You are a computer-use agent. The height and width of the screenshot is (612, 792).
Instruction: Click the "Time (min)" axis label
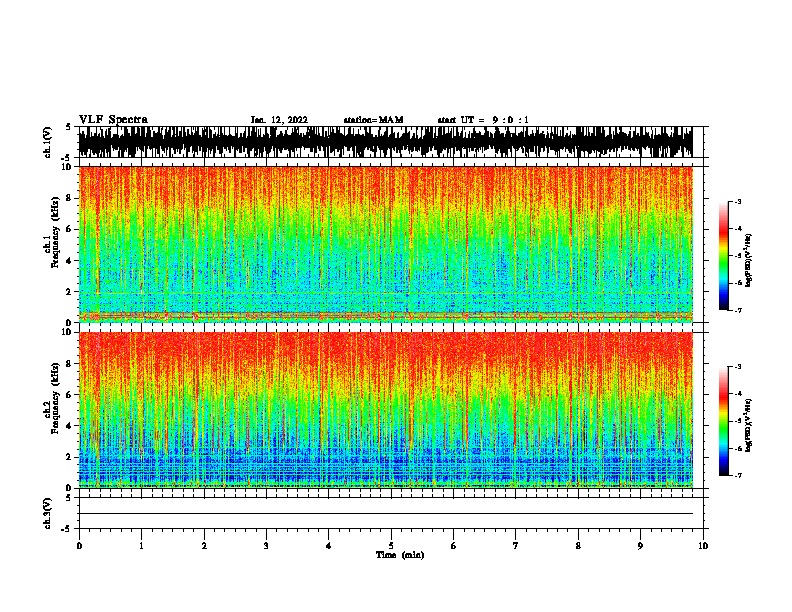point(400,555)
